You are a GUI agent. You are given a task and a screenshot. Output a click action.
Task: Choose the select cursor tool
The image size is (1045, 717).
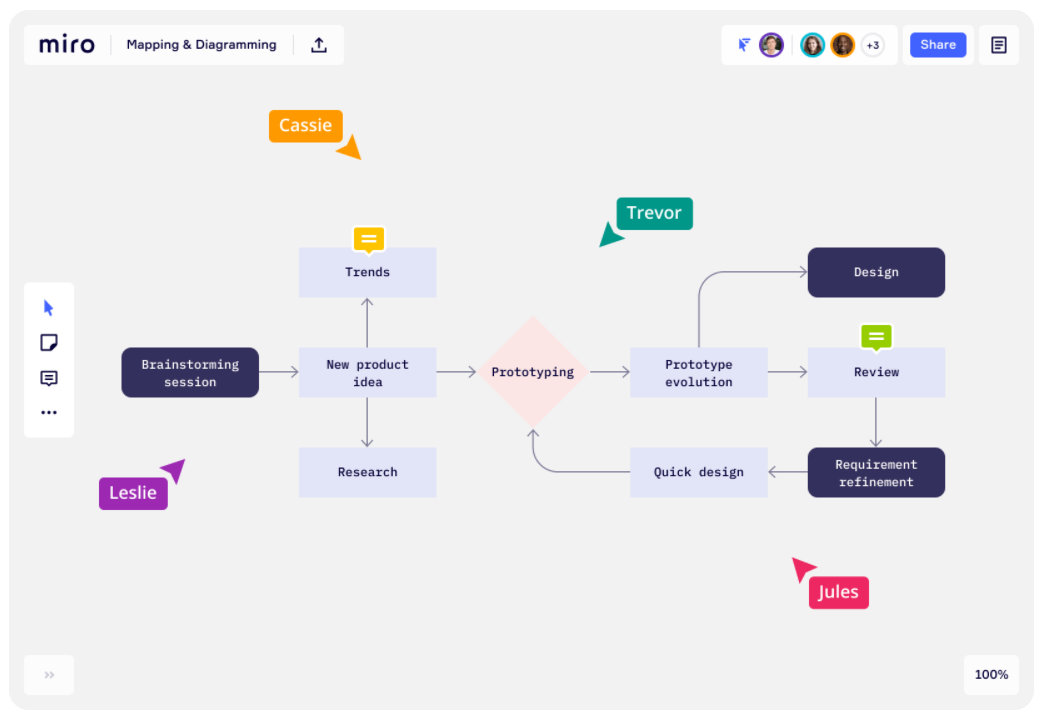pos(49,308)
